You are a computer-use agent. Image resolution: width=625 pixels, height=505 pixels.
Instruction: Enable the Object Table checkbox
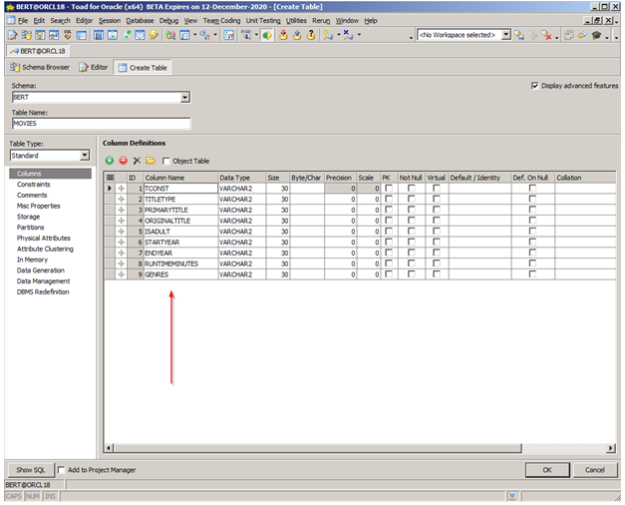pyautogui.click(x=166, y=161)
